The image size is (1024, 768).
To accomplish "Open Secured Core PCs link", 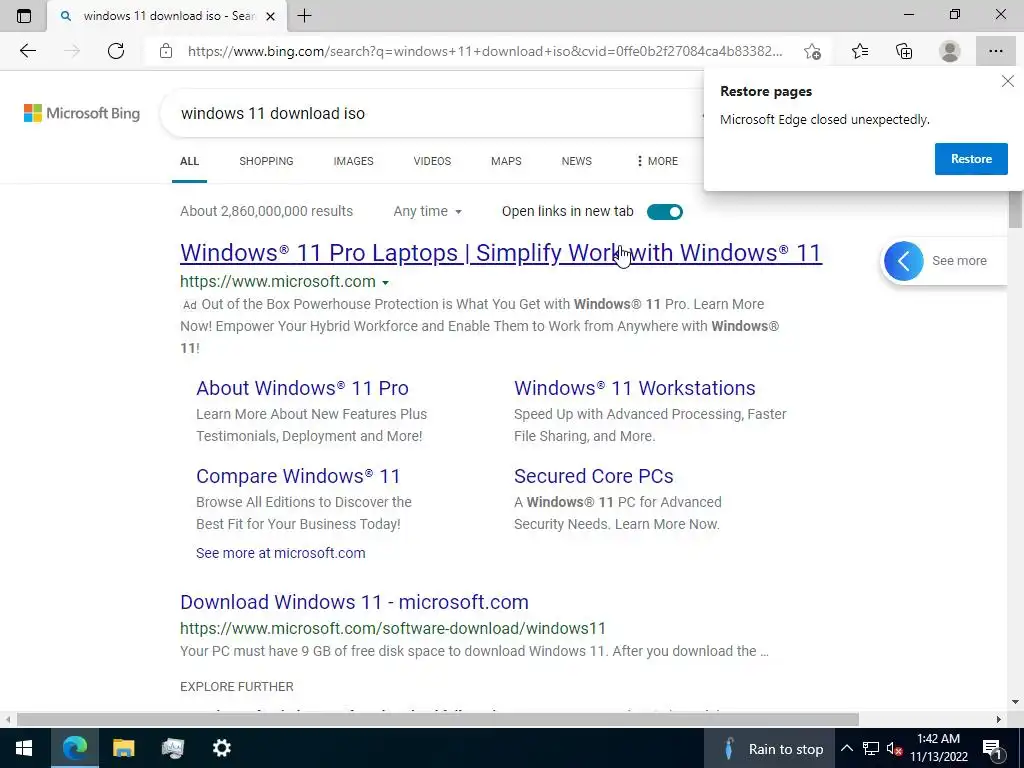I will point(594,476).
